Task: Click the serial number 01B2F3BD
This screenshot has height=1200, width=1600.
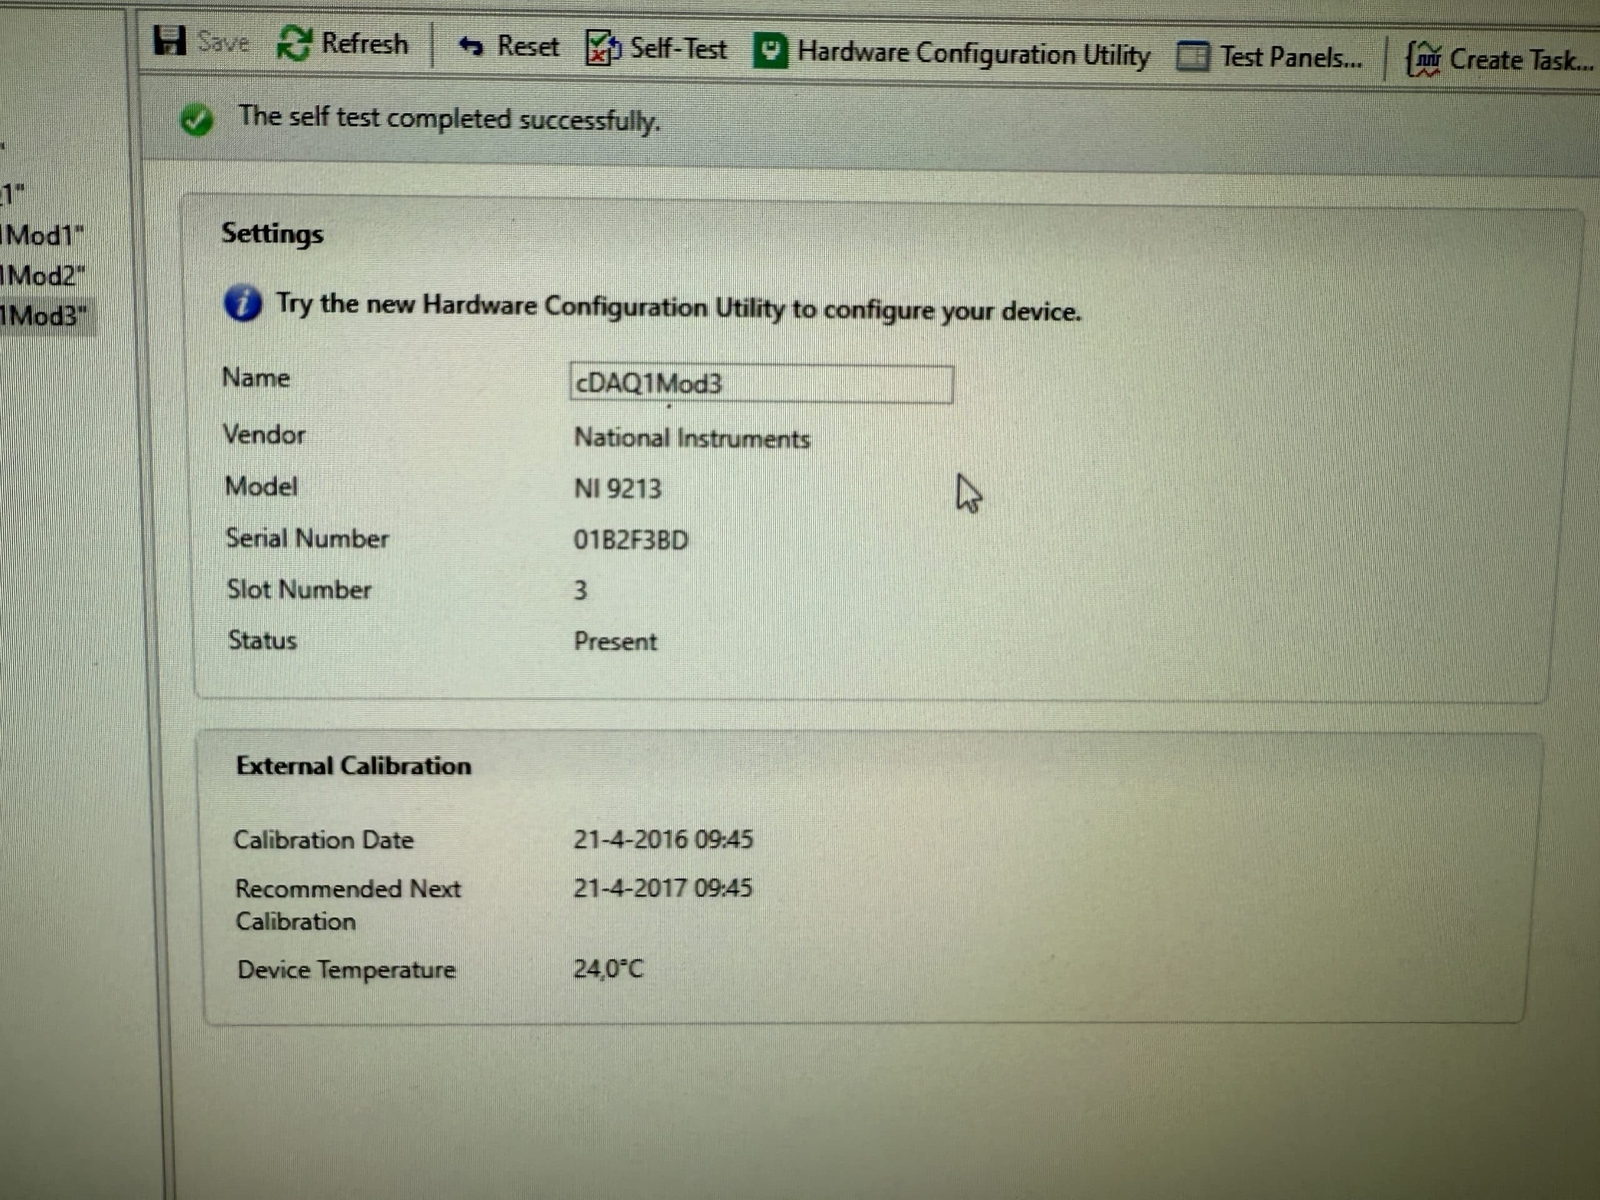Action: (x=631, y=540)
